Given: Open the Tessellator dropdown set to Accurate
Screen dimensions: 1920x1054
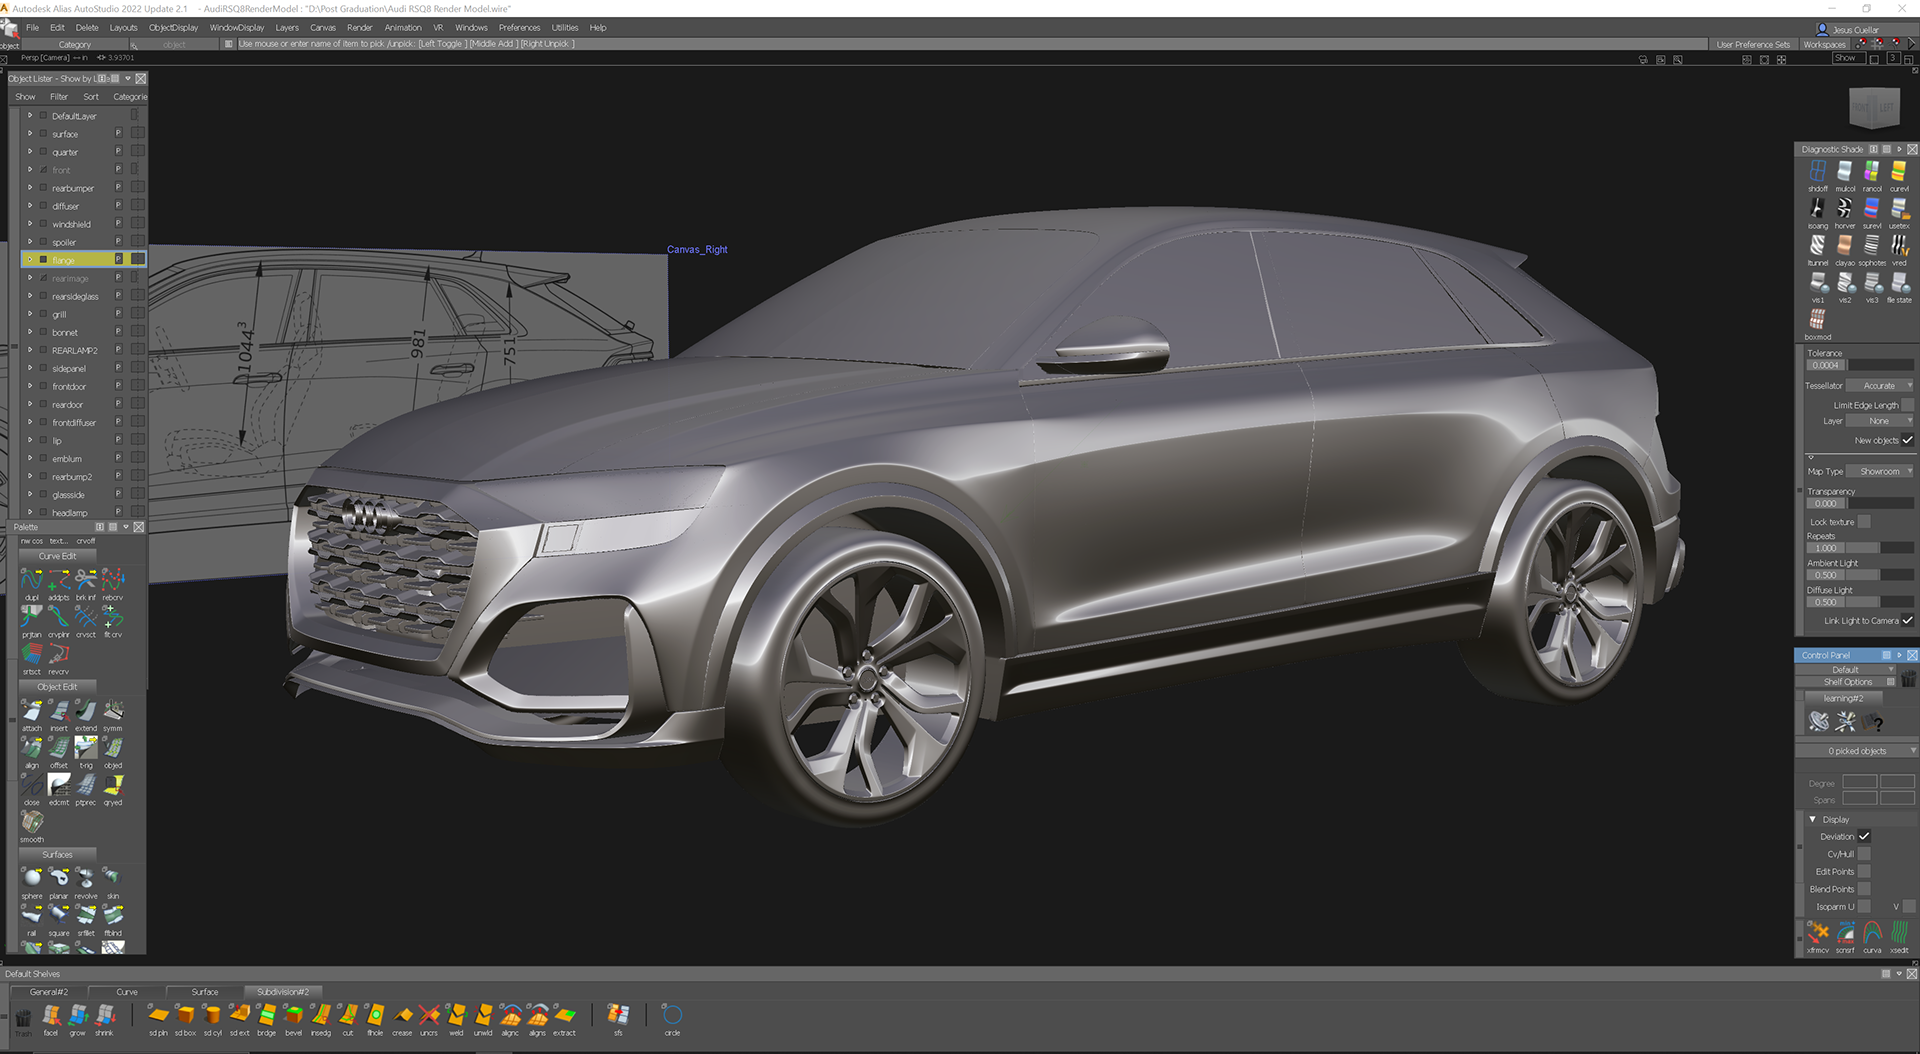Looking at the screenshot, I should 1880,386.
